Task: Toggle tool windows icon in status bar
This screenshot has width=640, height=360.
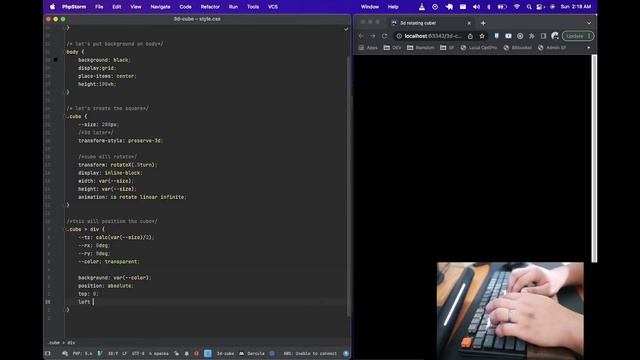Action: (x=48, y=353)
